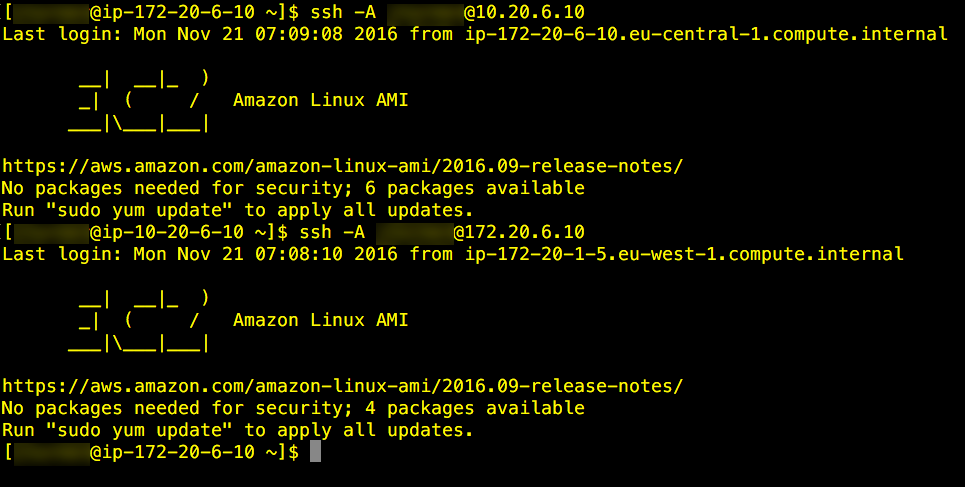Image resolution: width=965 pixels, height=487 pixels.
Task: Click the eu-west-1 hostname in last login
Action: (684, 254)
